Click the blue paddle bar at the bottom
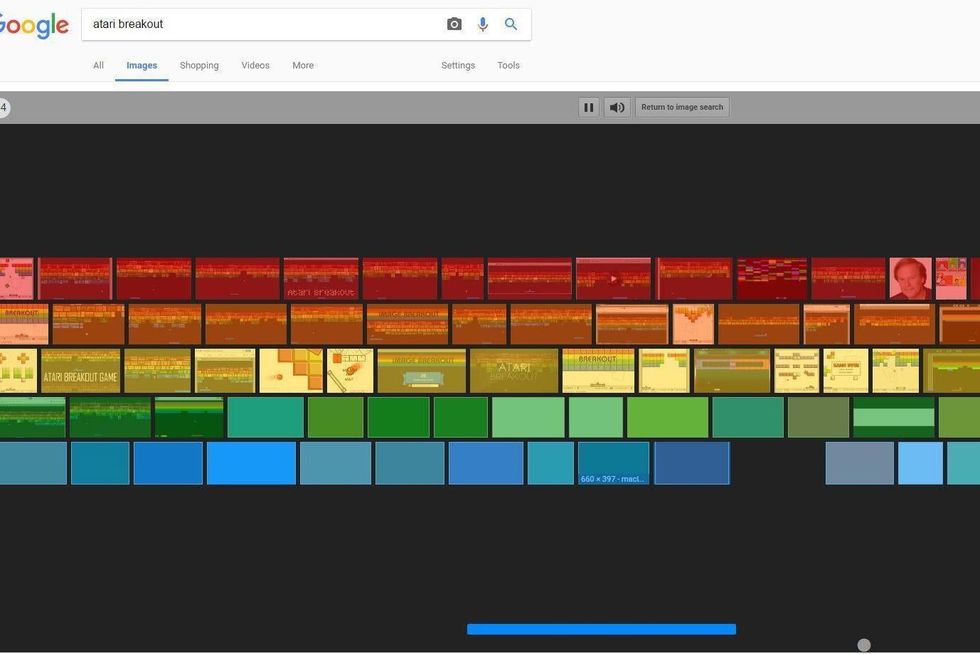The width and height of the screenshot is (980, 654). click(601, 629)
